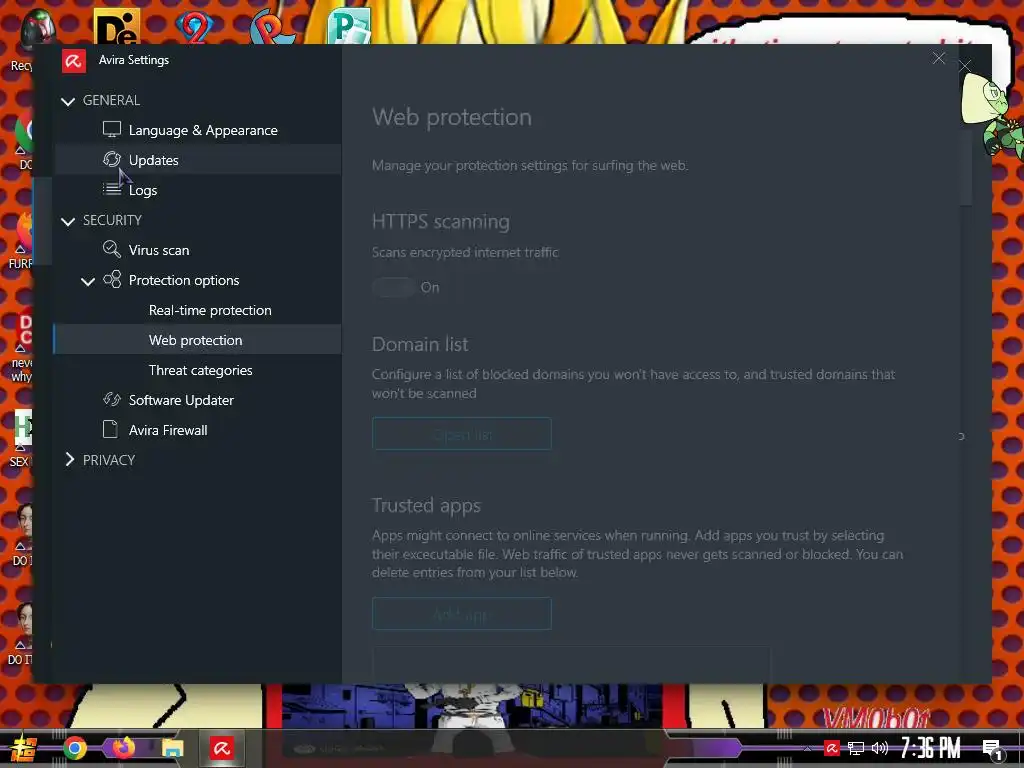Viewport: 1024px width, 768px height.
Task: Click the Avira logo in settings title
Action: (x=74, y=61)
